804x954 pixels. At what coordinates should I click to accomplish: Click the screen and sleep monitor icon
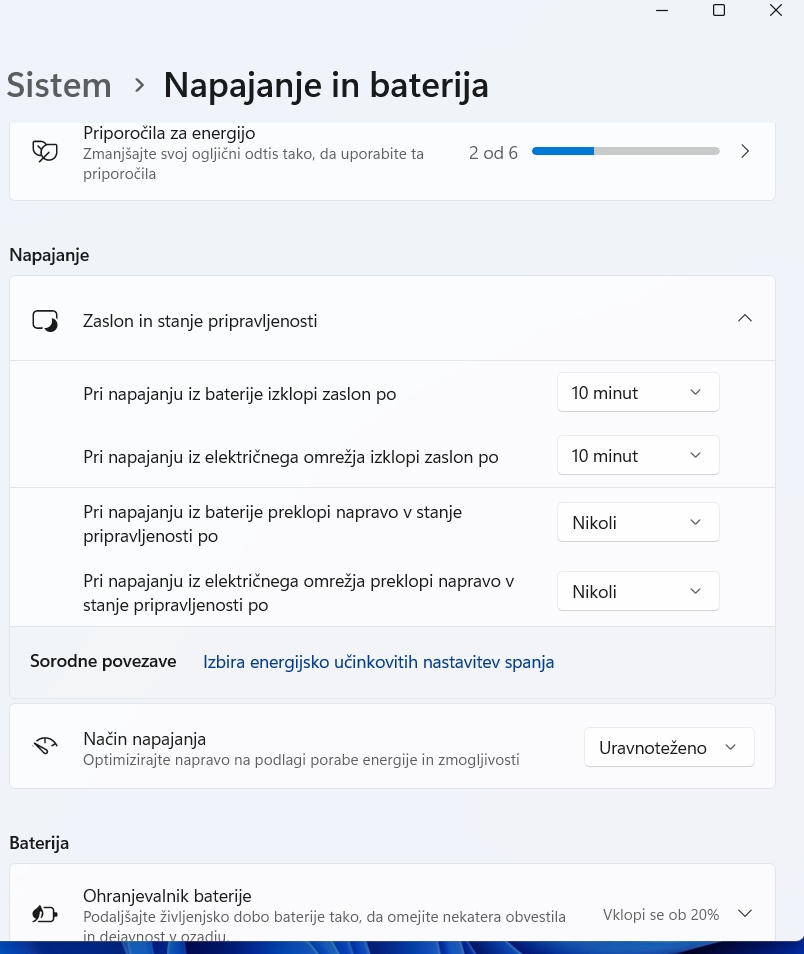click(45, 321)
